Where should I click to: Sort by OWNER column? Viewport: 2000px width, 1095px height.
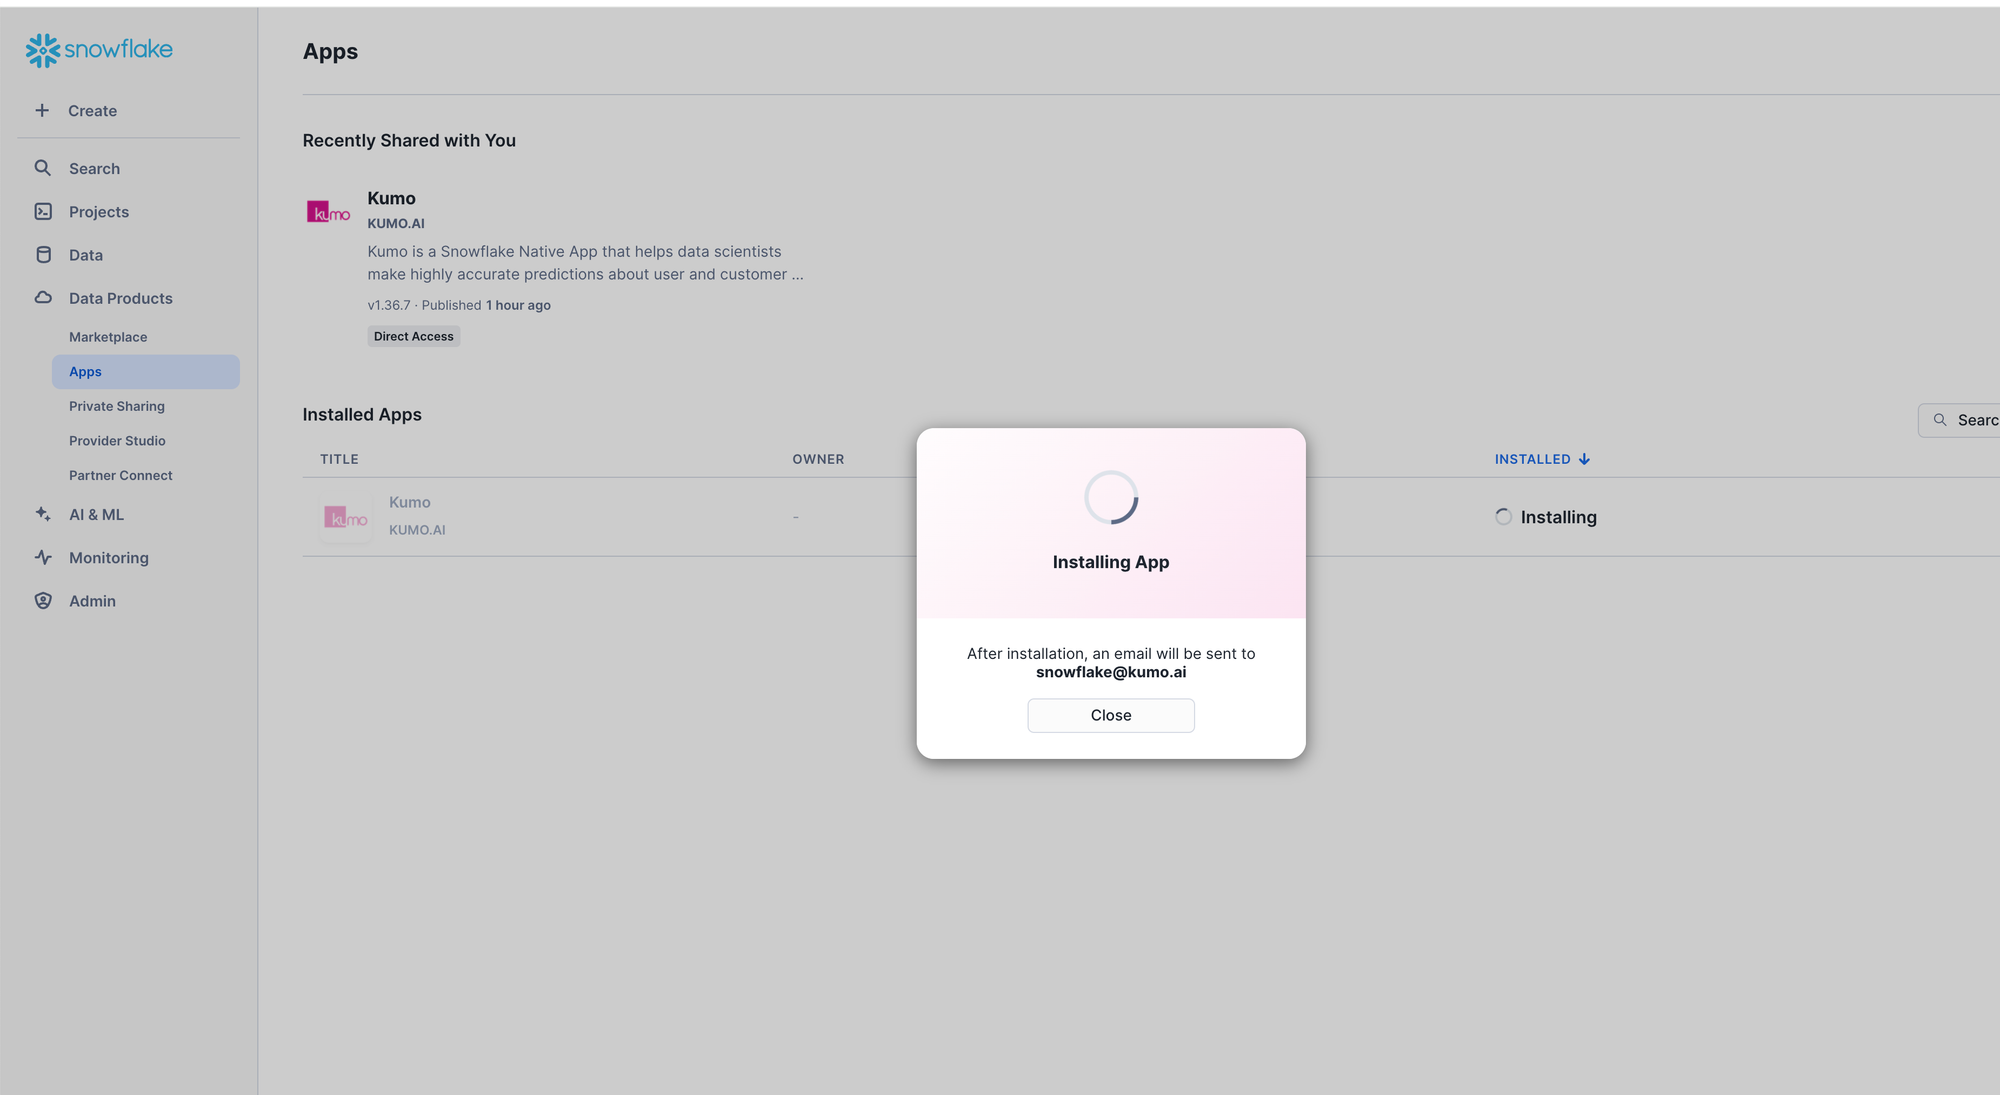click(818, 459)
